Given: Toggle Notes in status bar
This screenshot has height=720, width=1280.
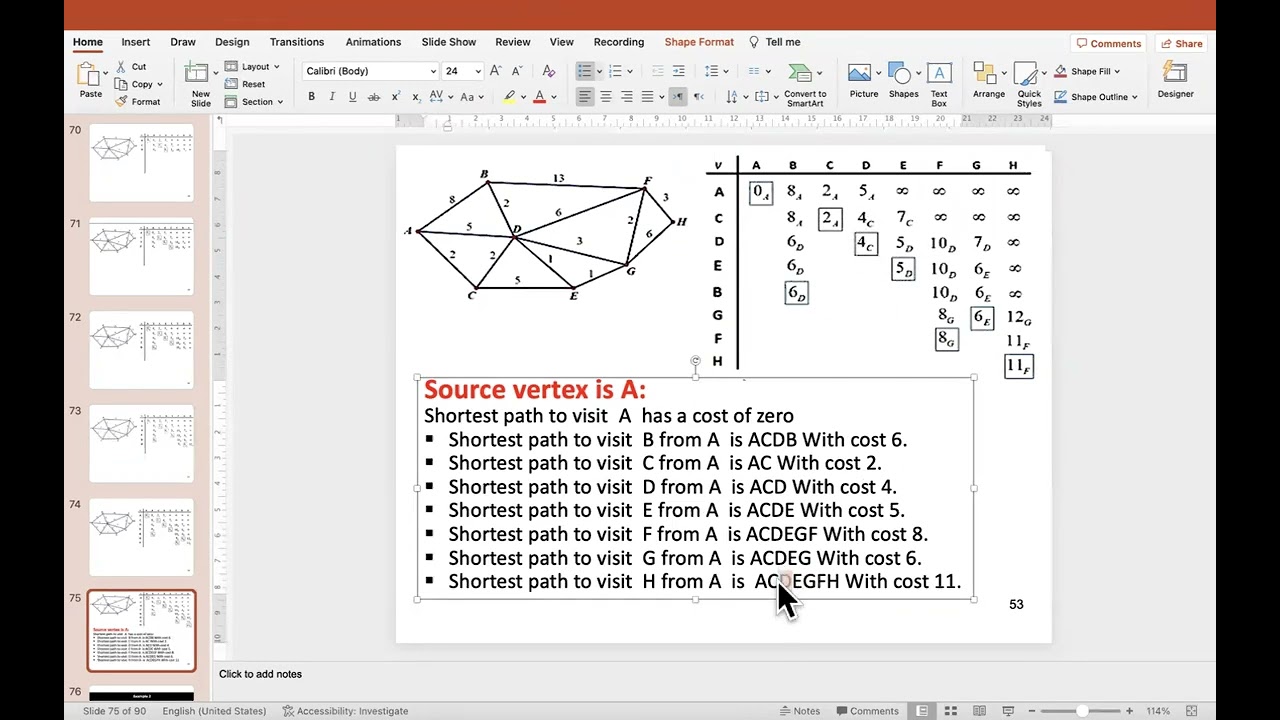Looking at the screenshot, I should (799, 711).
